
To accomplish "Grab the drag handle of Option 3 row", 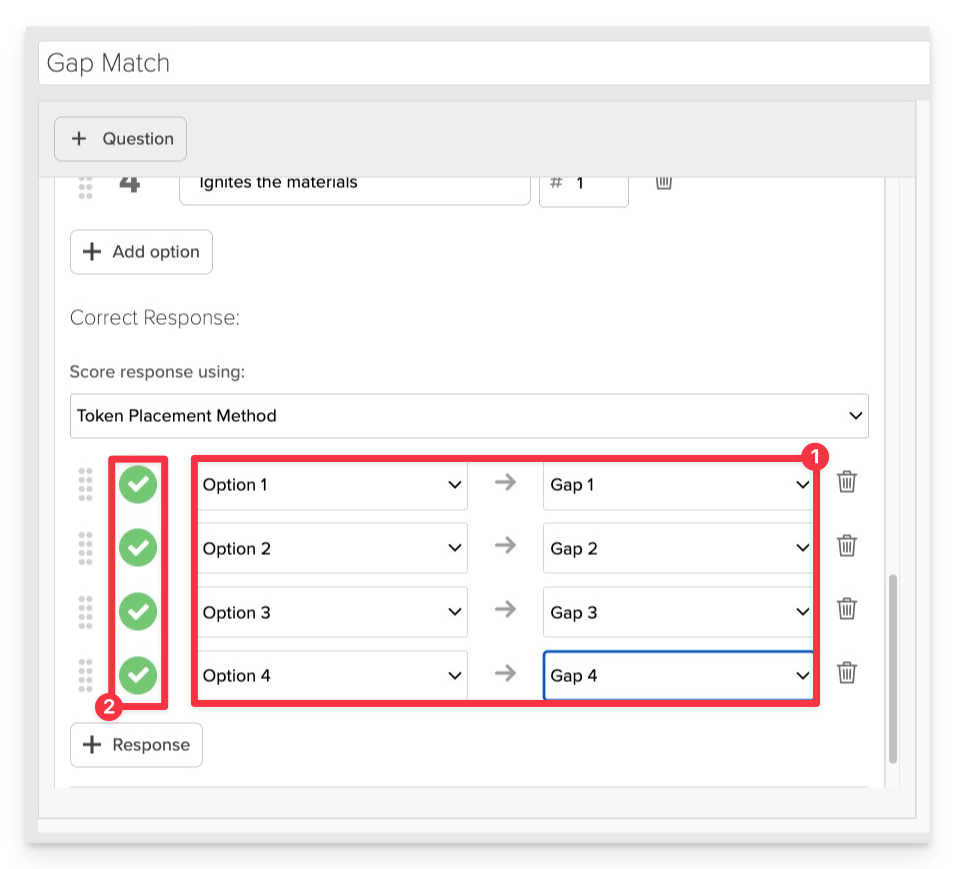I will pyautogui.click(x=85, y=612).
